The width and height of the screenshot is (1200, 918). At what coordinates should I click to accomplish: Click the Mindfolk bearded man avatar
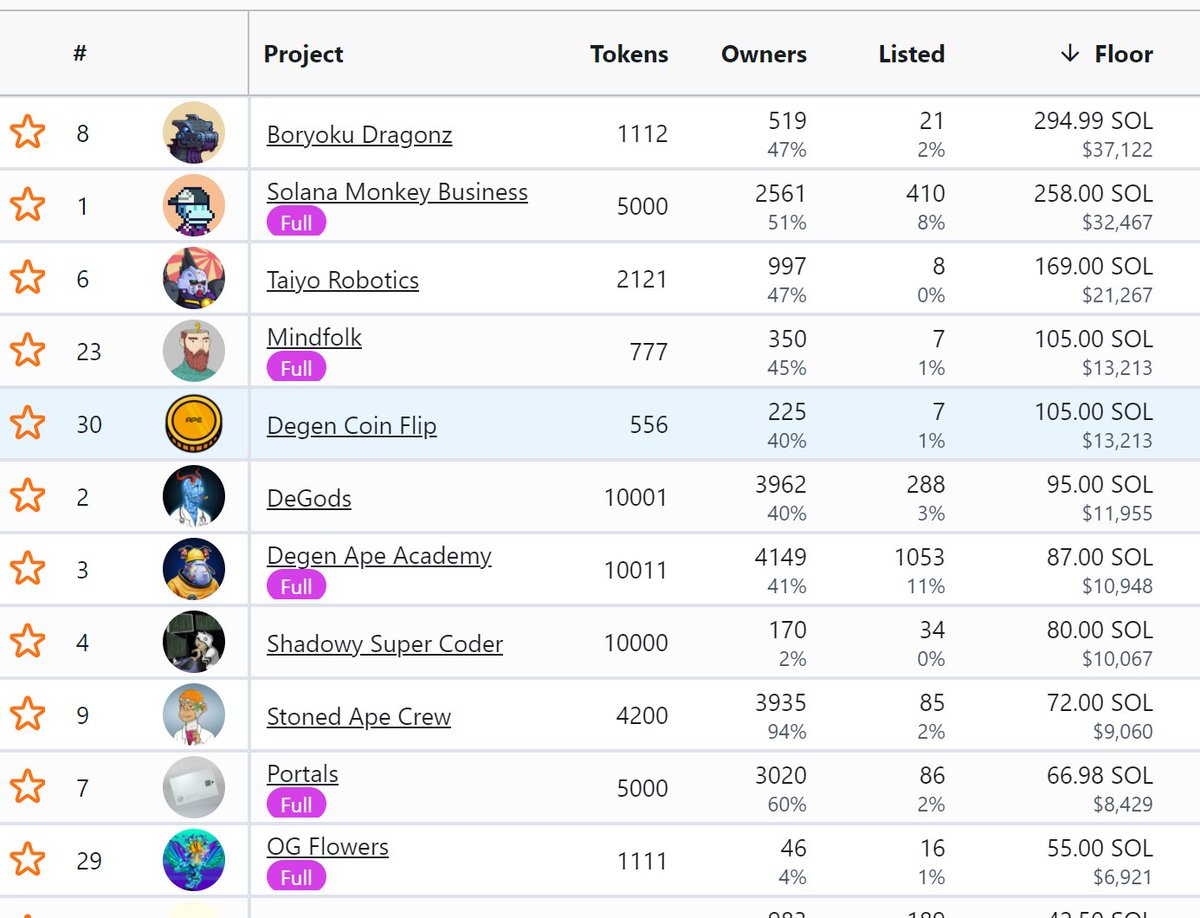(194, 351)
